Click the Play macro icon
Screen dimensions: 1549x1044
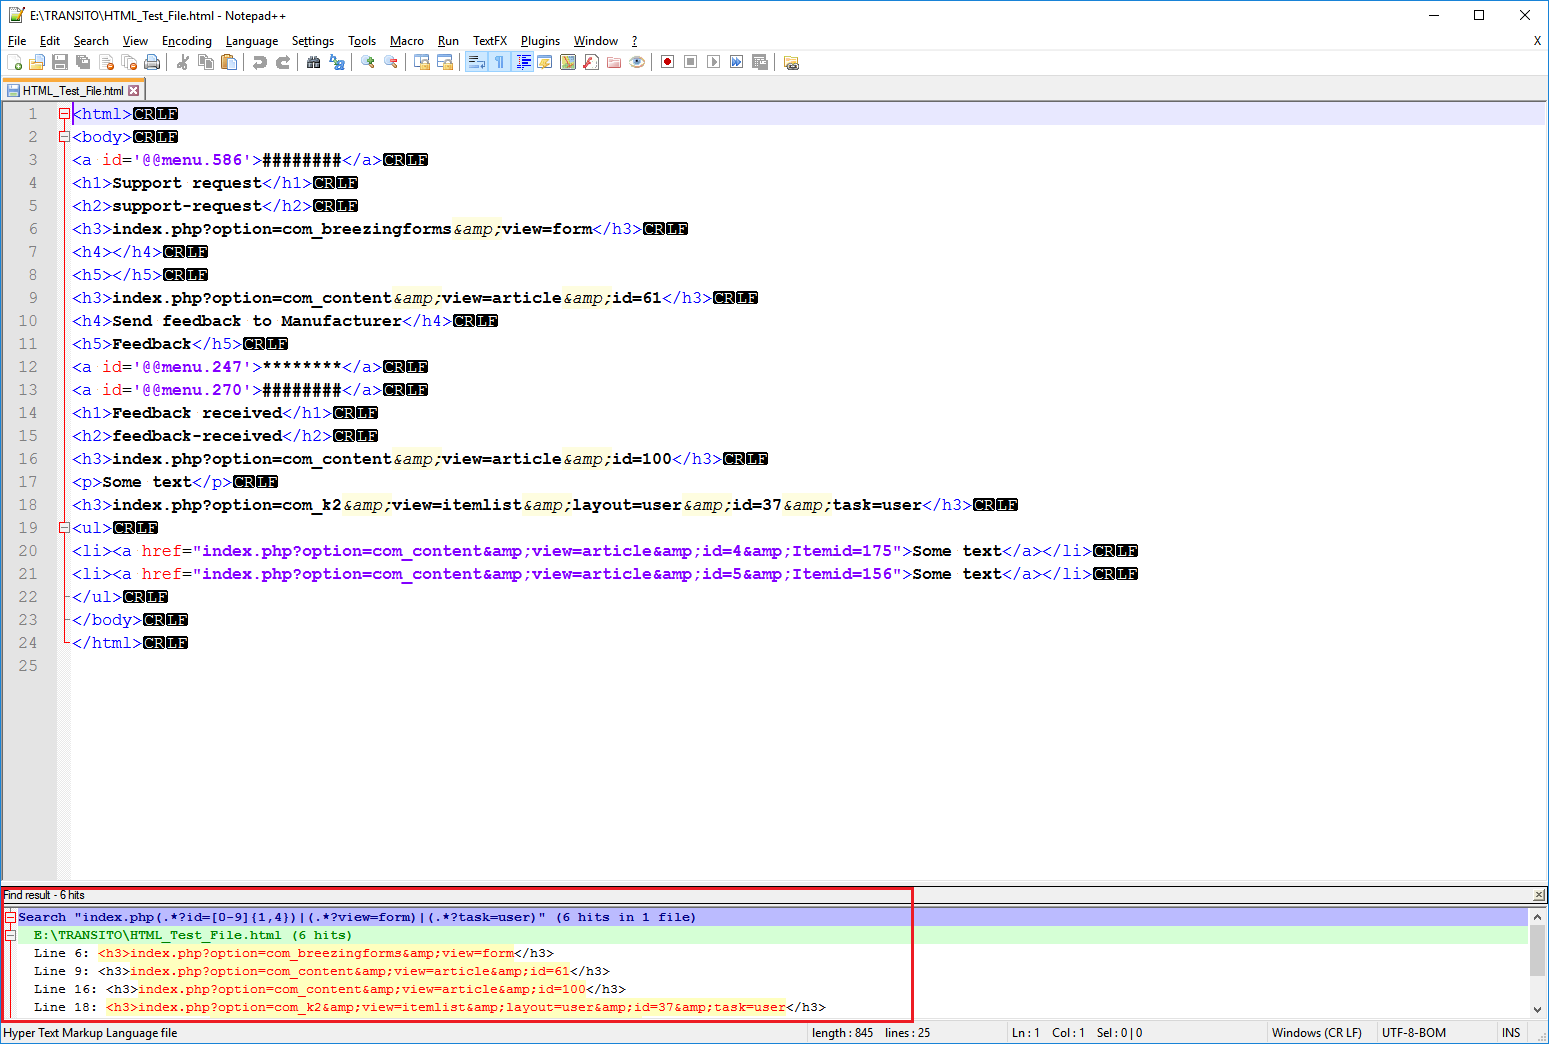tap(713, 62)
